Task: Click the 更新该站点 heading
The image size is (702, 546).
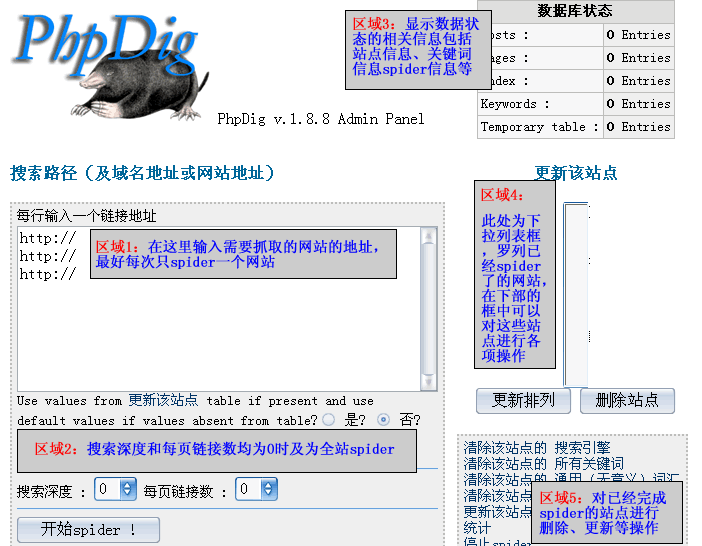Action: click(x=576, y=173)
